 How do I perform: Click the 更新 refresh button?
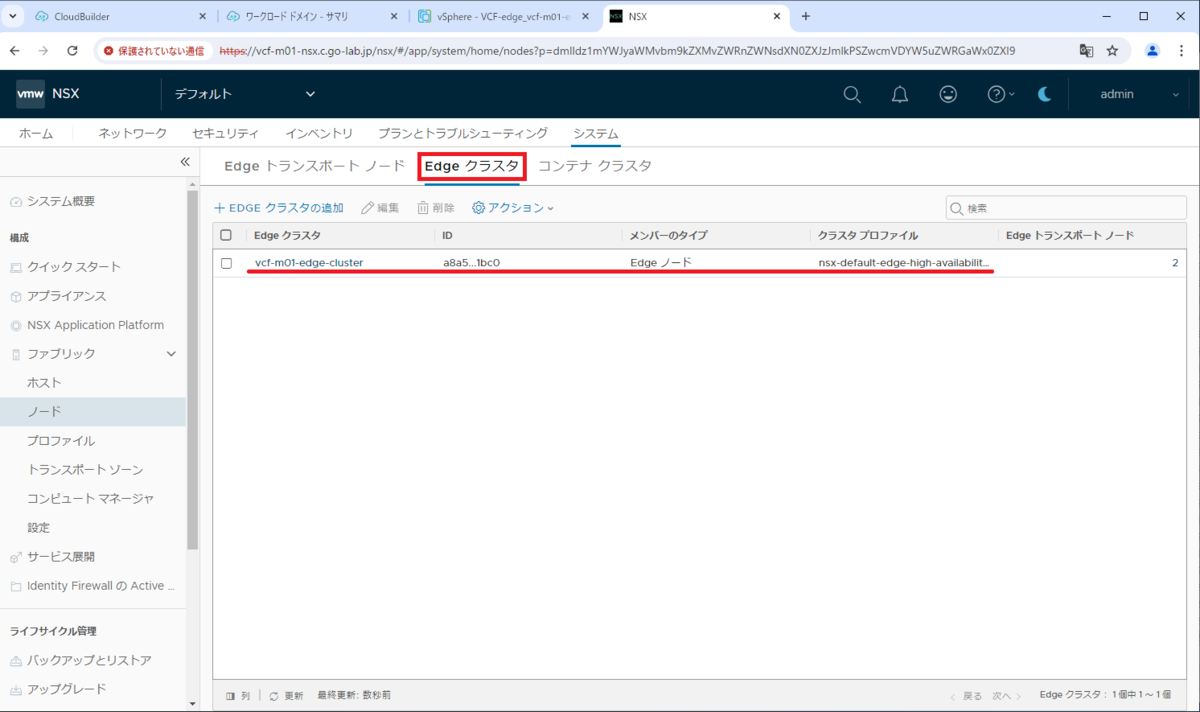tap(286, 695)
